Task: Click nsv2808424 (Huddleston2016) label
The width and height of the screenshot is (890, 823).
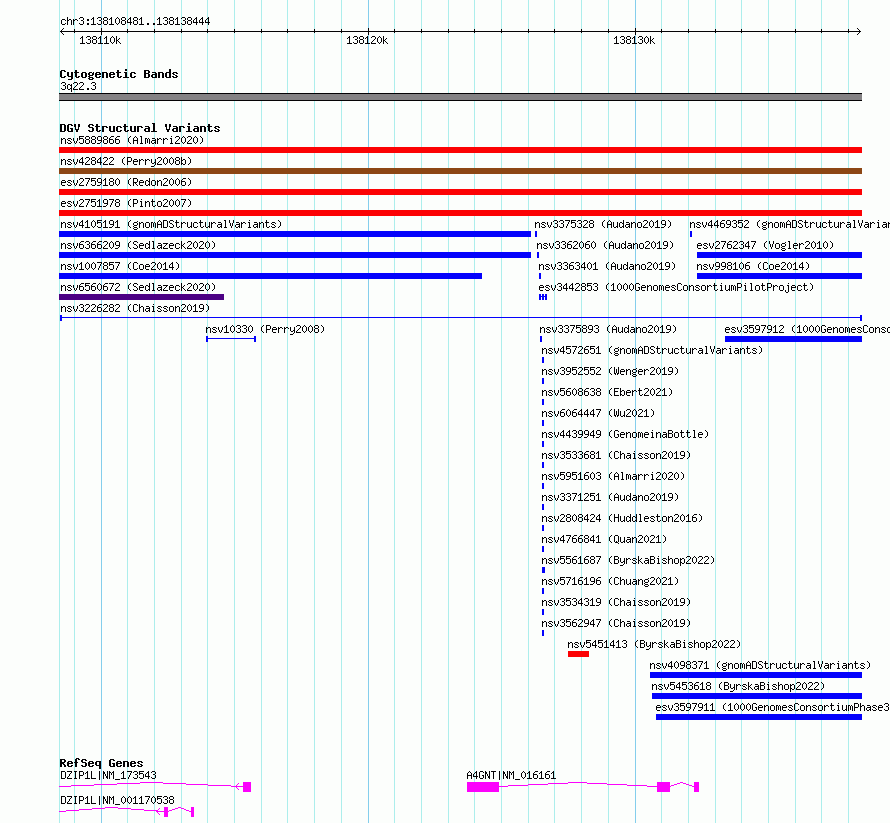Action: 622,518
